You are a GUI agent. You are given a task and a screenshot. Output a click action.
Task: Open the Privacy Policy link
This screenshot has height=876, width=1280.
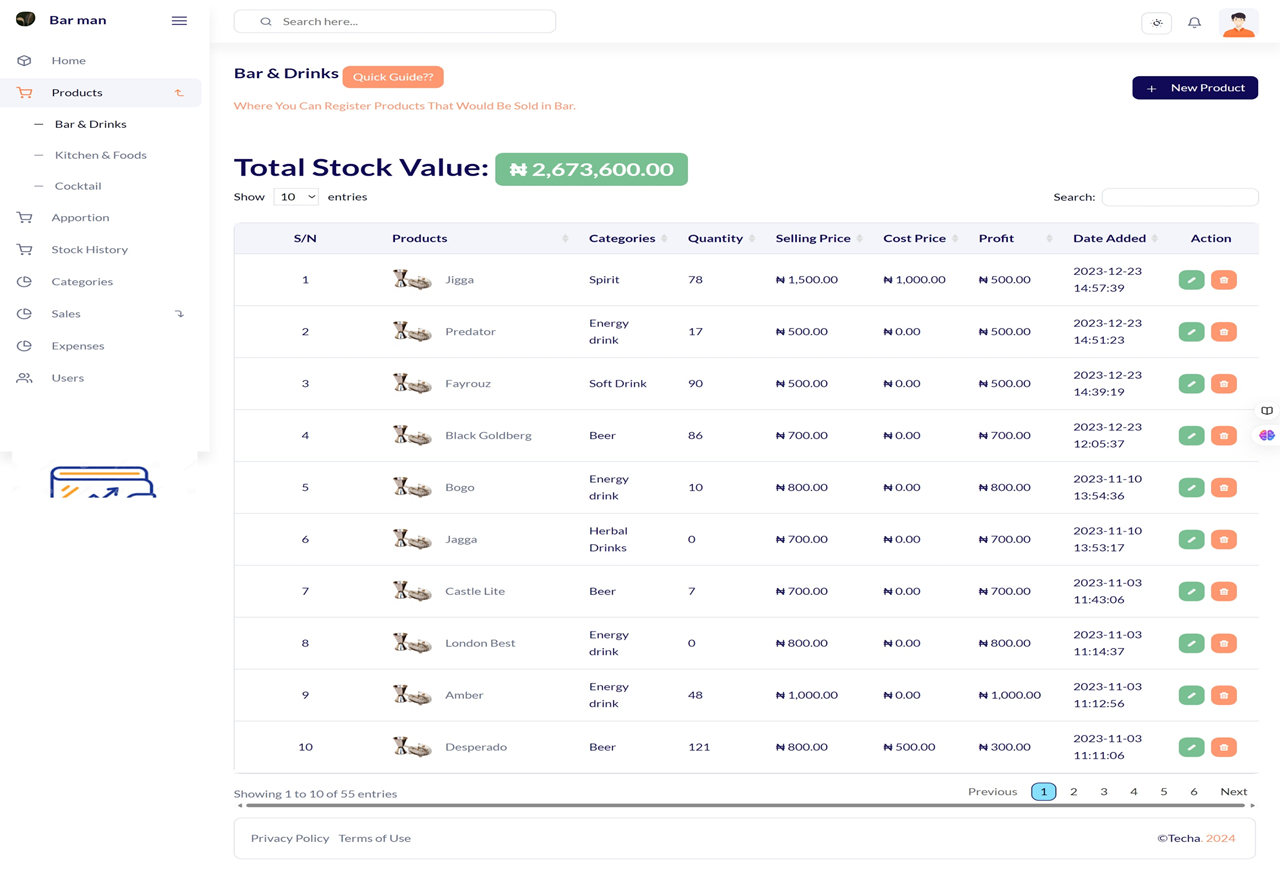coord(290,838)
